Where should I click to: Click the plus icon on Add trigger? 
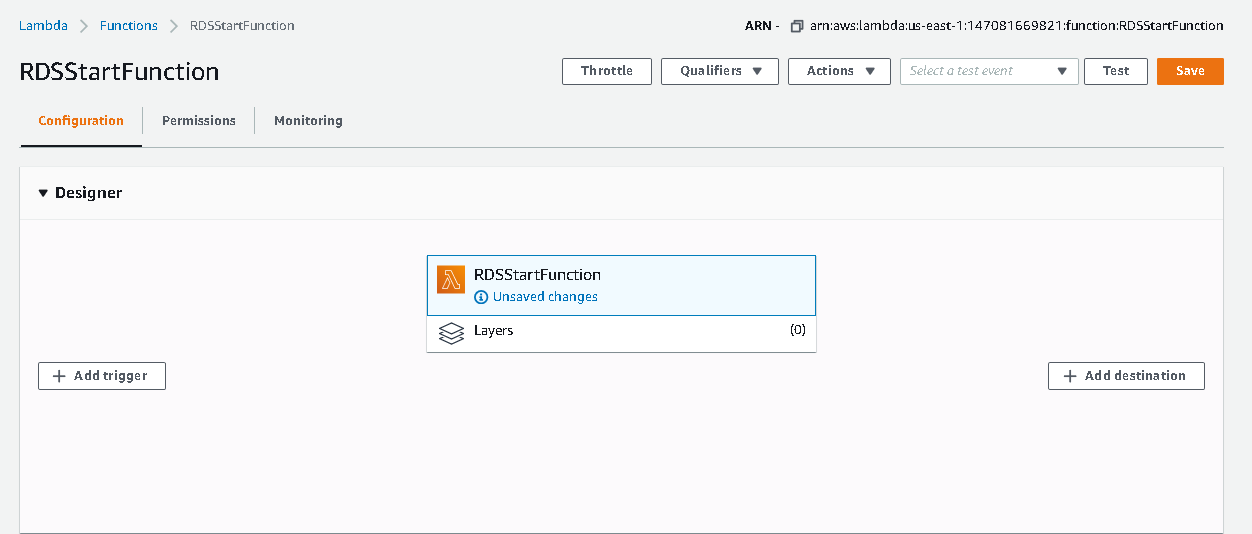[x=59, y=376]
